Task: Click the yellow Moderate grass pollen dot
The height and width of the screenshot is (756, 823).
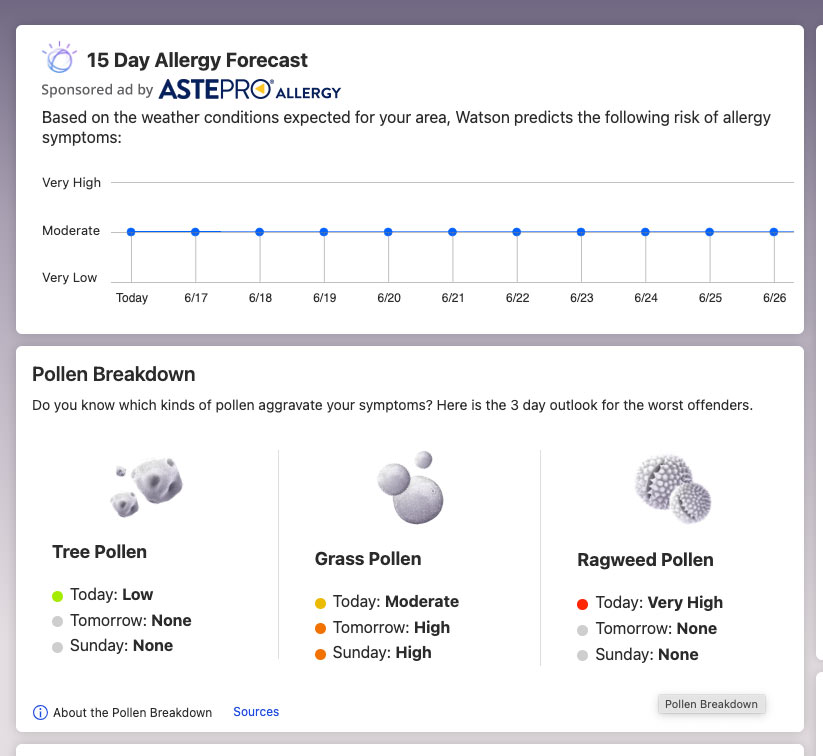Action: pyautogui.click(x=320, y=603)
